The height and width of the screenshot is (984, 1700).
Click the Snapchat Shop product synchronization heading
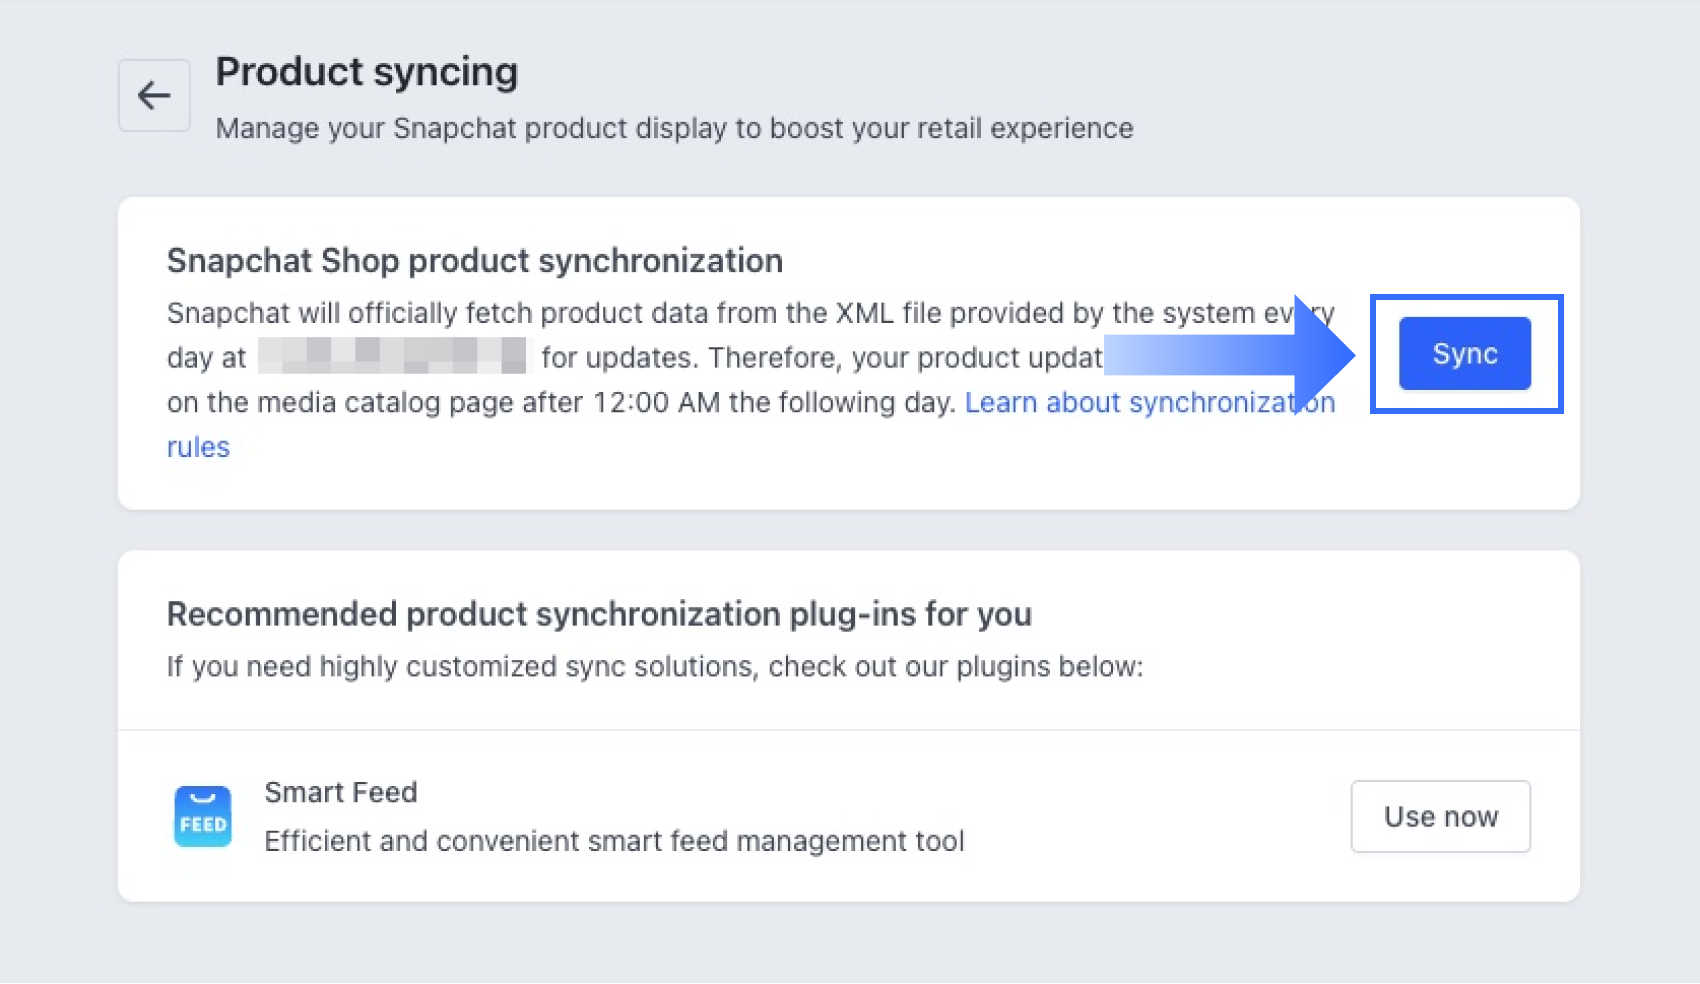tap(474, 261)
